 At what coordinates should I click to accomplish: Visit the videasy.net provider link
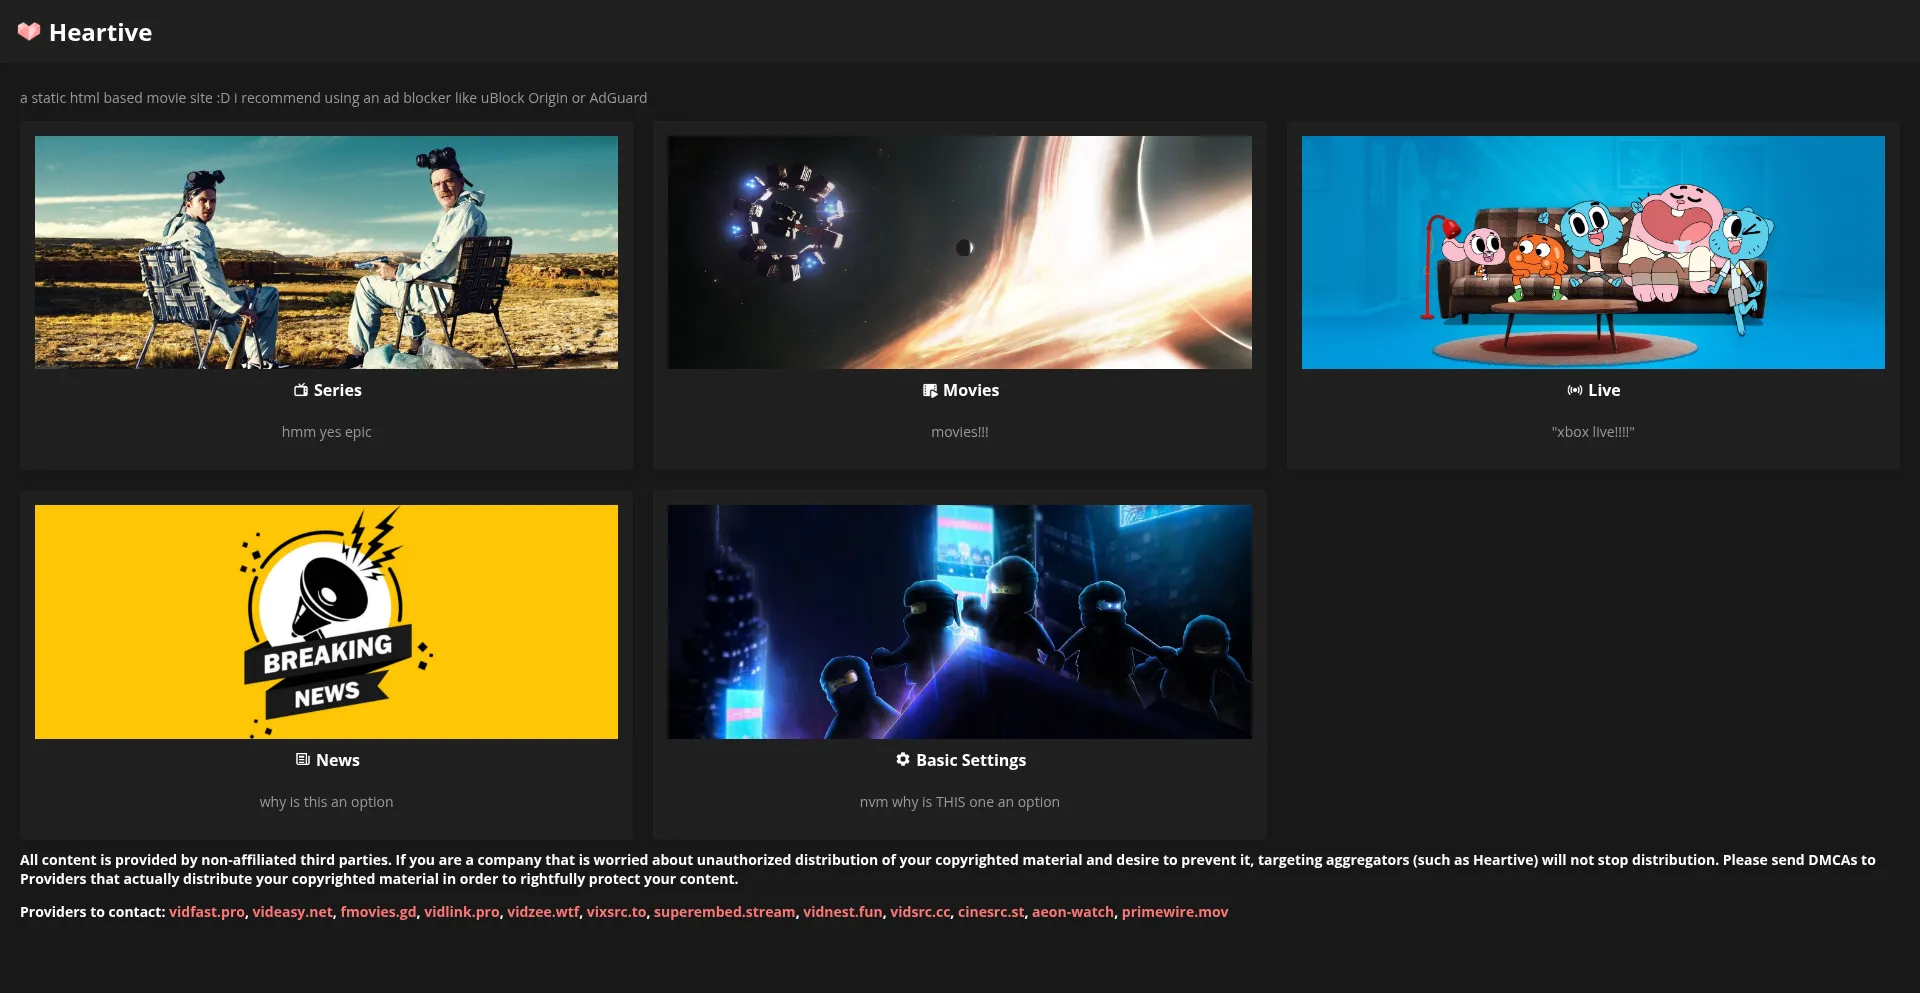coord(292,912)
